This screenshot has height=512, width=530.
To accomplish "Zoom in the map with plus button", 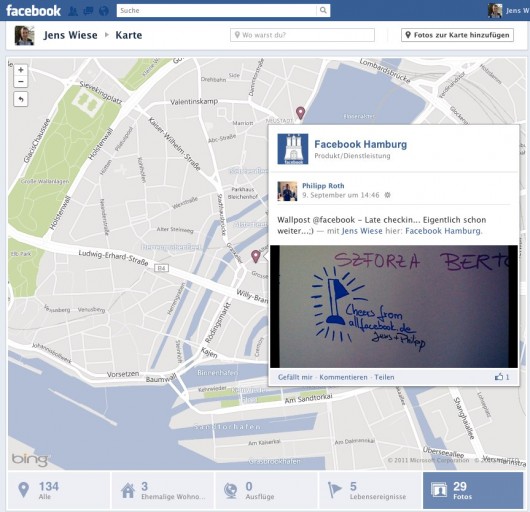I will coord(21,70).
